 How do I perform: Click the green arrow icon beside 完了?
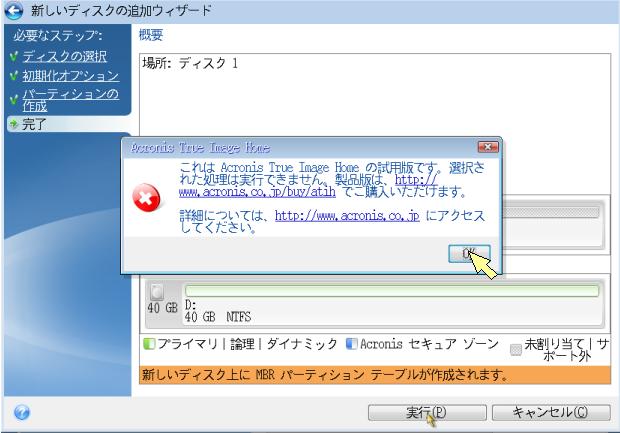[14, 124]
